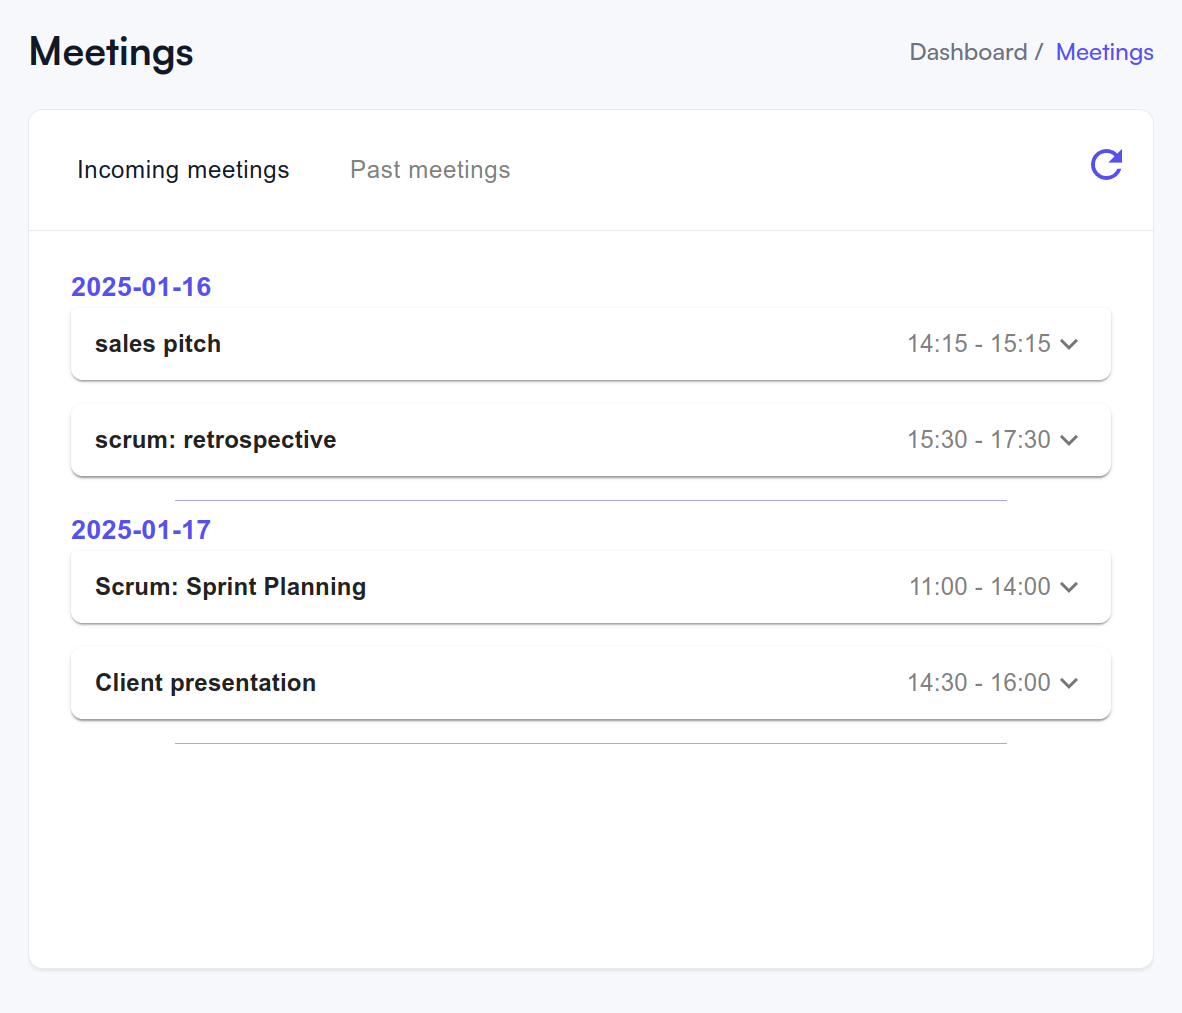Click the 11:00 - 14:00 time range
This screenshot has height=1013, width=1182.
pyautogui.click(x=979, y=587)
